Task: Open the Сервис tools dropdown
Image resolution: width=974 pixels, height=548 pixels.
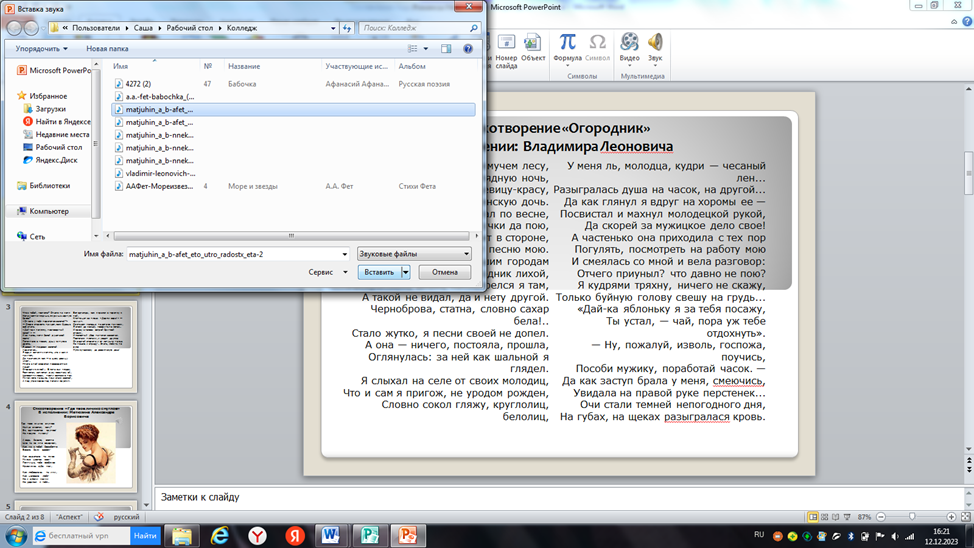Action: click(327, 272)
